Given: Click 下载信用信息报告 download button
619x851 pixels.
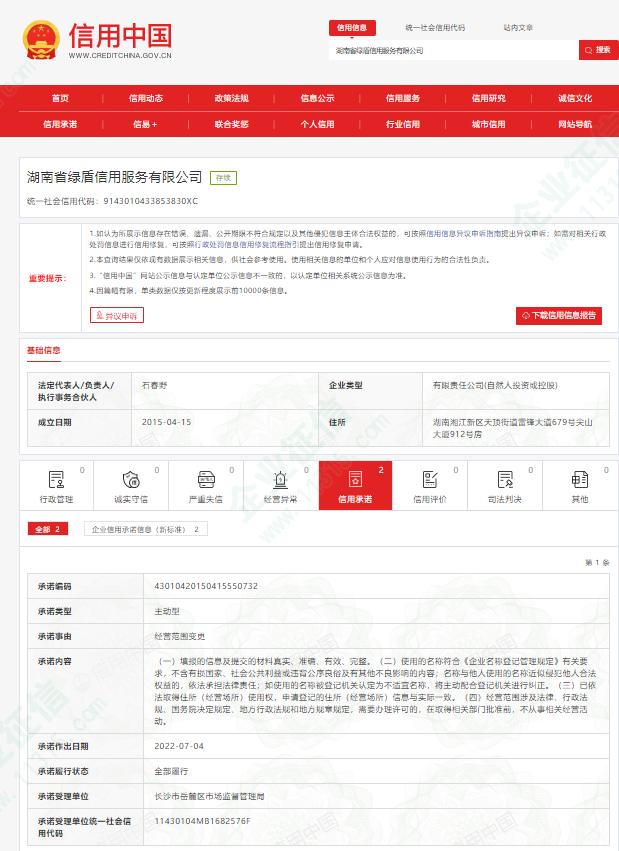Looking at the screenshot, I should pos(559,315).
